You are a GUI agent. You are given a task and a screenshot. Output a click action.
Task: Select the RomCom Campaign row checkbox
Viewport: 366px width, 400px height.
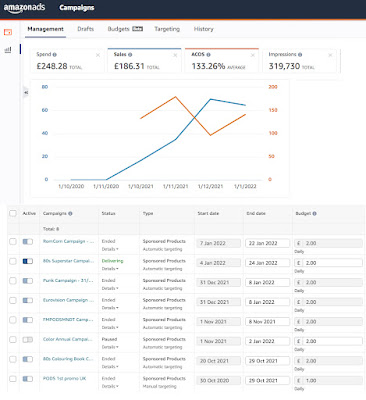pyautogui.click(x=13, y=241)
